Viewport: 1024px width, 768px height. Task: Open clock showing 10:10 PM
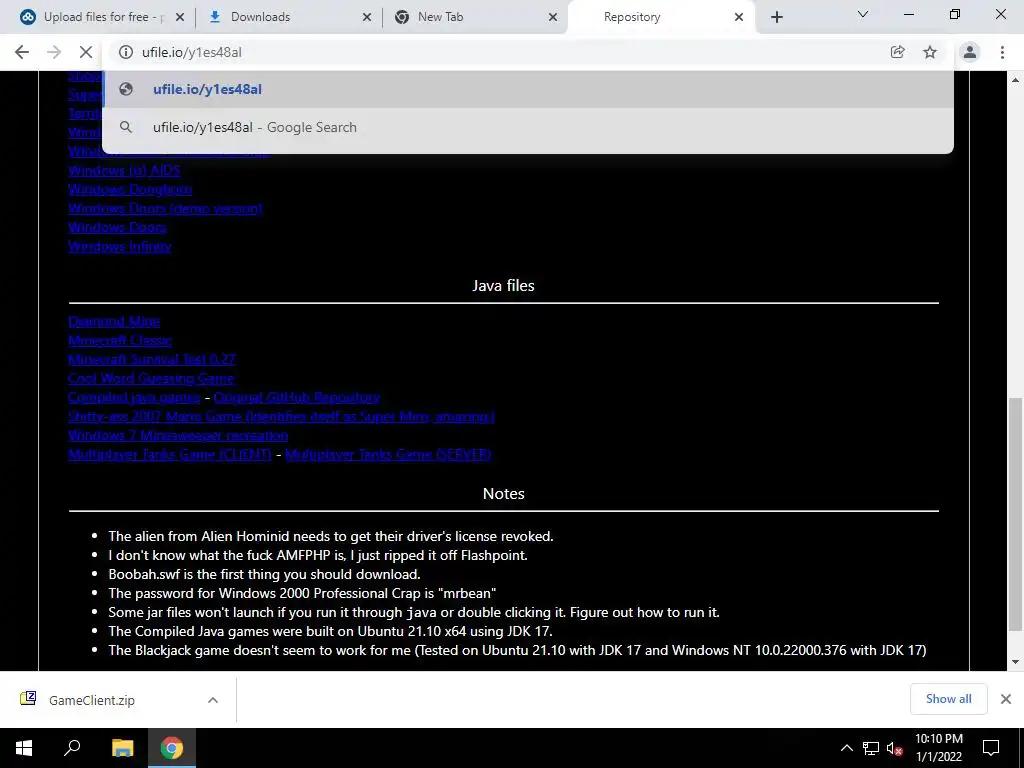(x=938, y=748)
